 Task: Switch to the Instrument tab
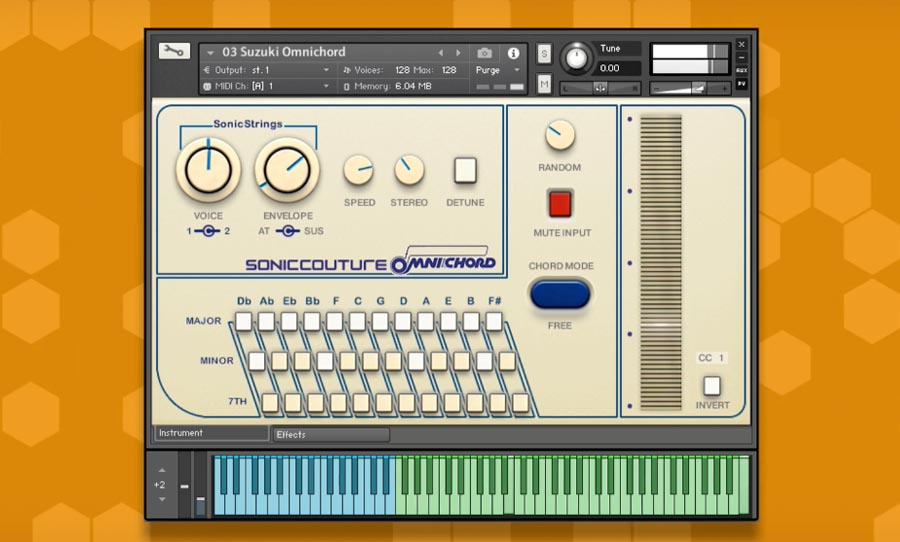[x=211, y=433]
